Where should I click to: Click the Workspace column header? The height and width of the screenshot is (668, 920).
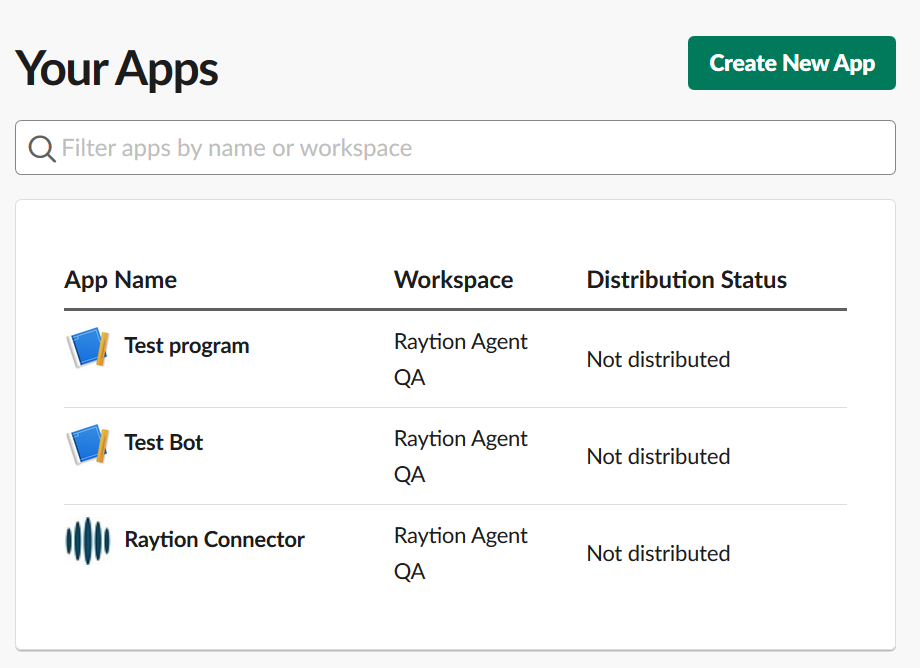(453, 280)
